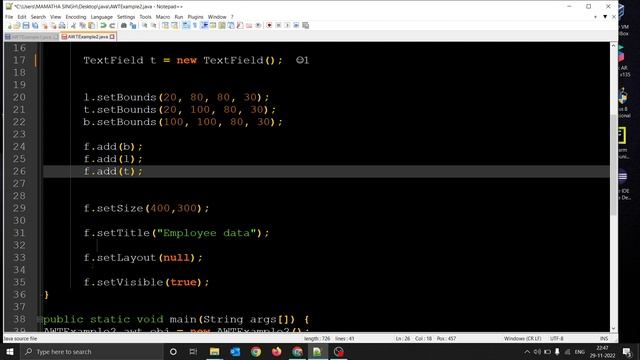Zoom in using the toolbar icon
The height and width of the screenshot is (360, 640).
[144, 25]
